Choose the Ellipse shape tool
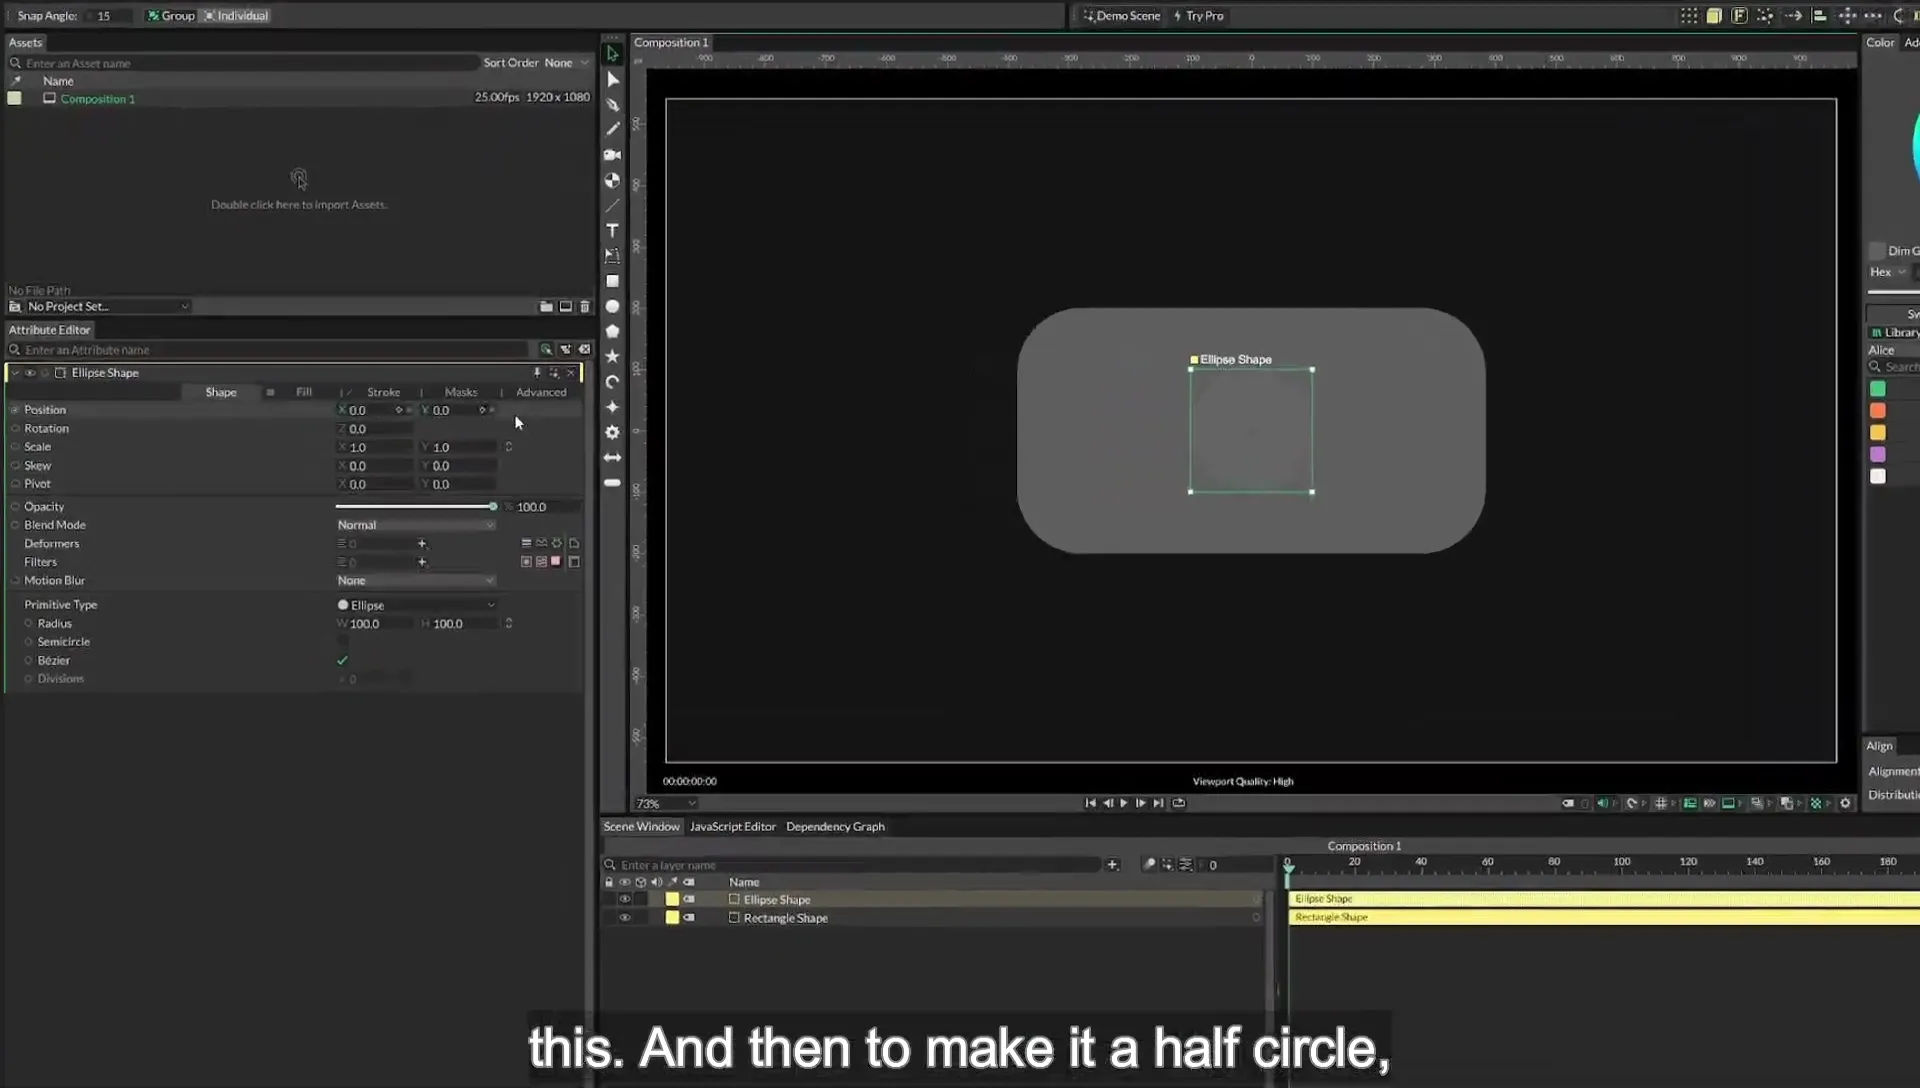Image resolution: width=1920 pixels, height=1088 pixels. point(613,306)
